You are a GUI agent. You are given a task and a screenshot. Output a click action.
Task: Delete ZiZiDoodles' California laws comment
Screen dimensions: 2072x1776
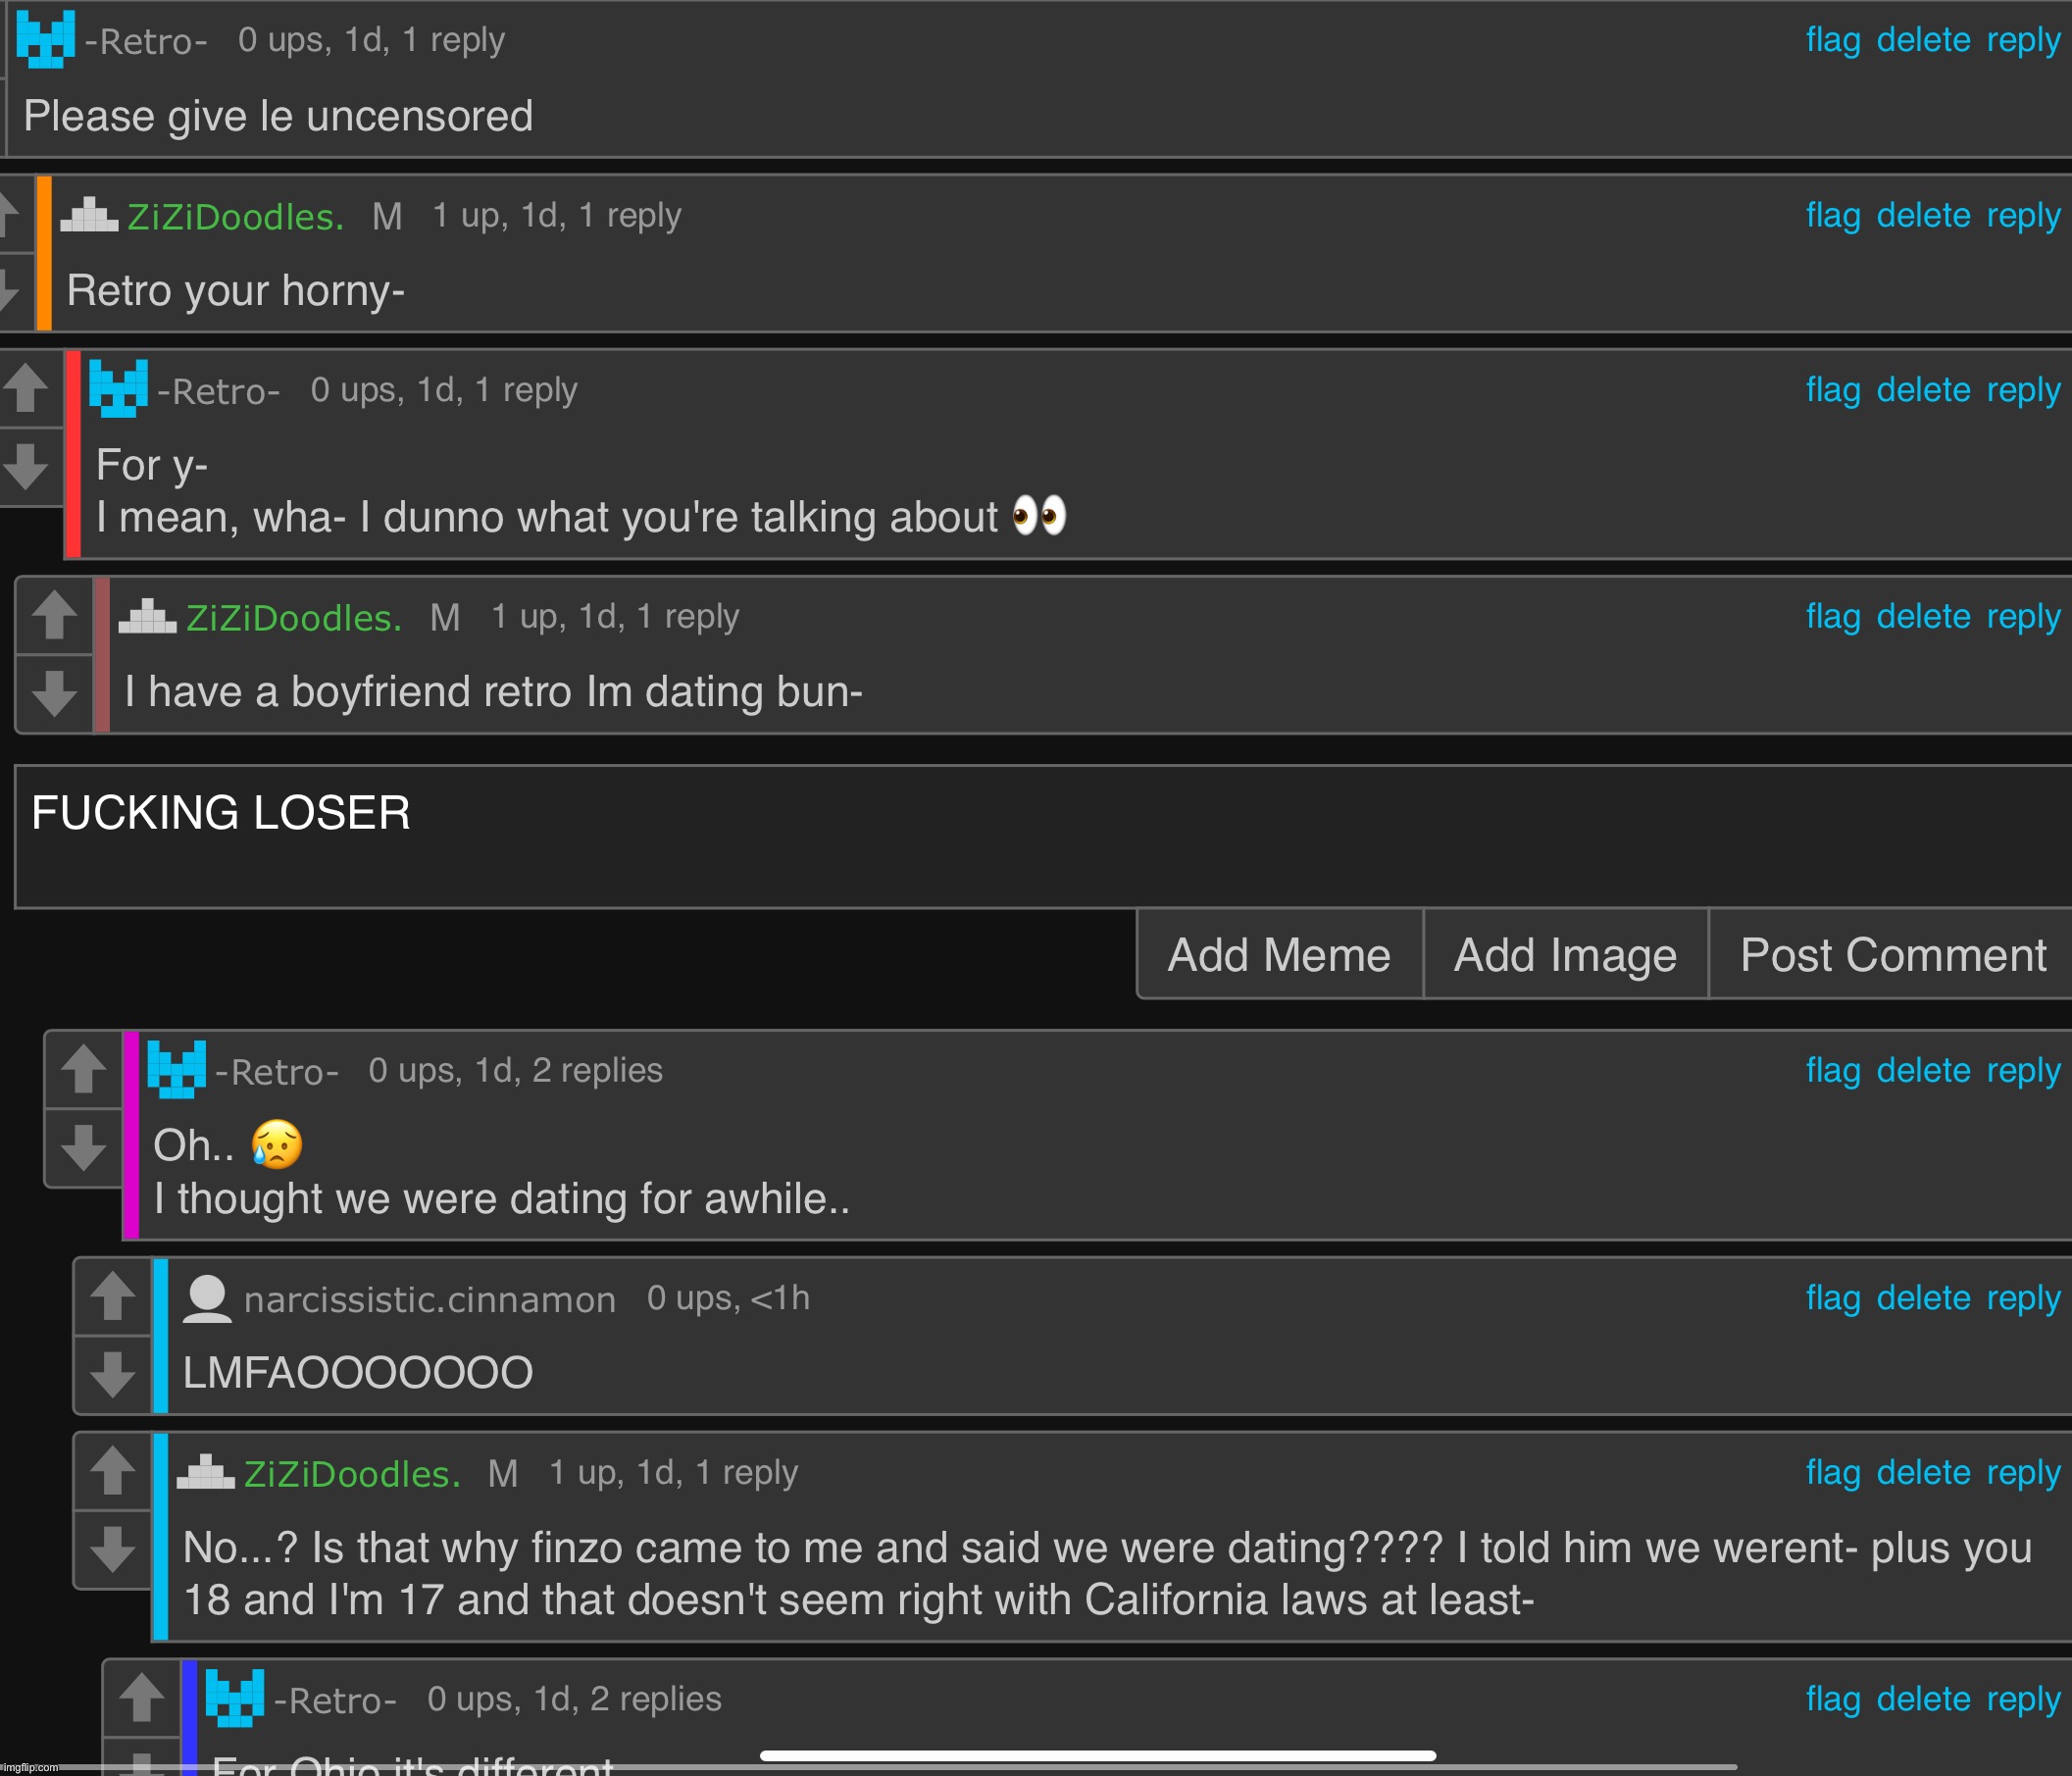[x=1923, y=1473]
